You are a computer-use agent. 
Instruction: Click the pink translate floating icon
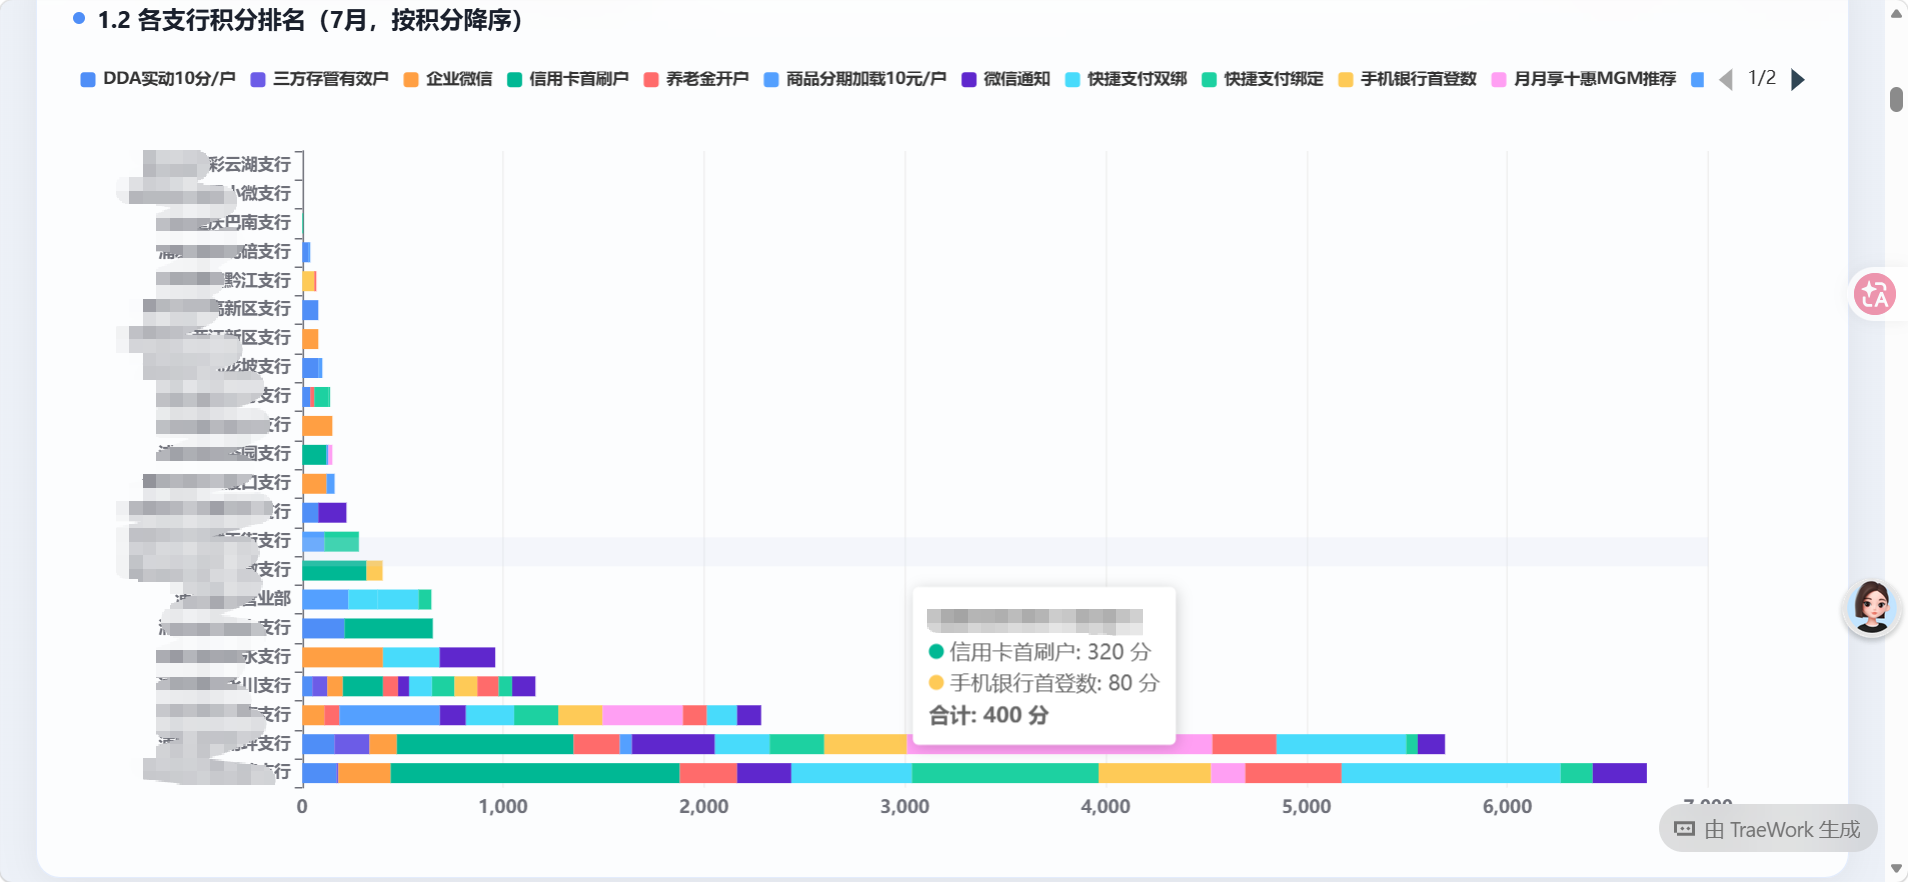click(x=1874, y=294)
